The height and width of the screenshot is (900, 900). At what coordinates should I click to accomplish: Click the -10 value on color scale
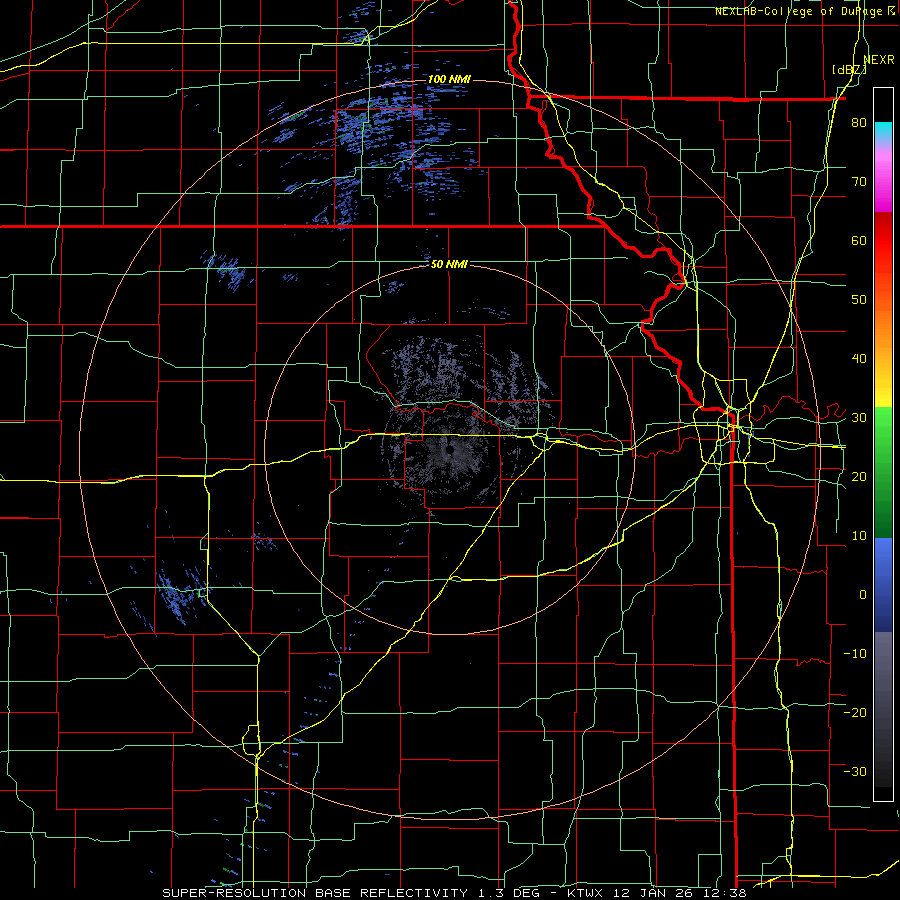point(855,654)
